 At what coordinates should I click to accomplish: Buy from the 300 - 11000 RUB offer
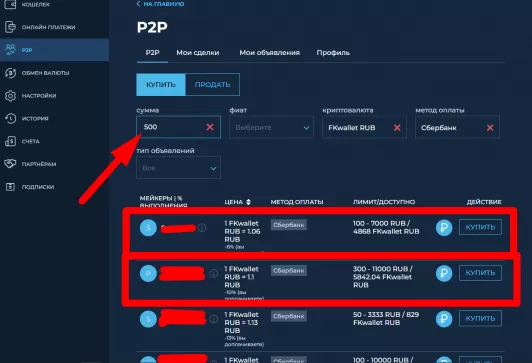480,273
